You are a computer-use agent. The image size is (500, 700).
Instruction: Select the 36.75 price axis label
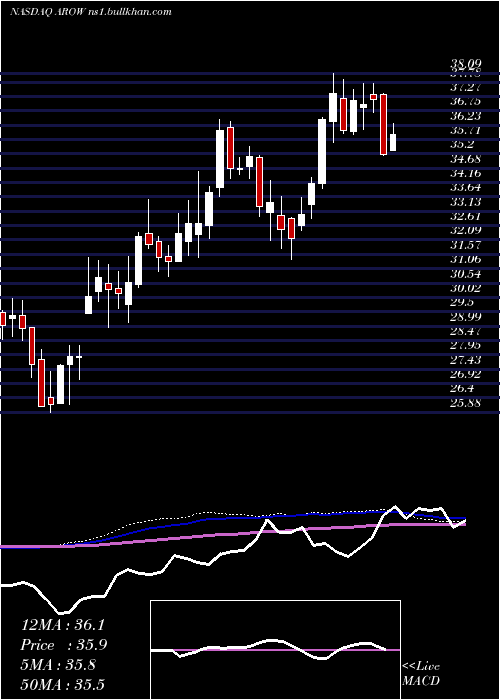click(466, 101)
